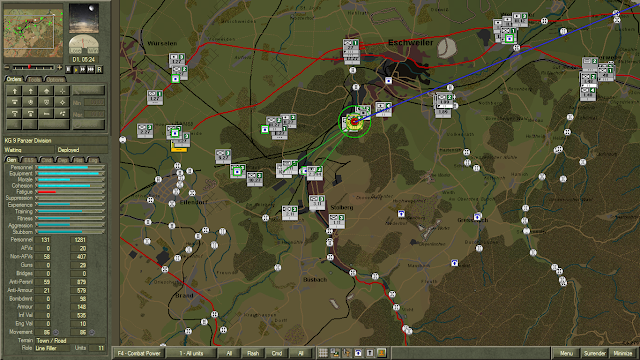Toggle the map grid icon in bottom toolbar
The image size is (640, 360).
click(323, 353)
